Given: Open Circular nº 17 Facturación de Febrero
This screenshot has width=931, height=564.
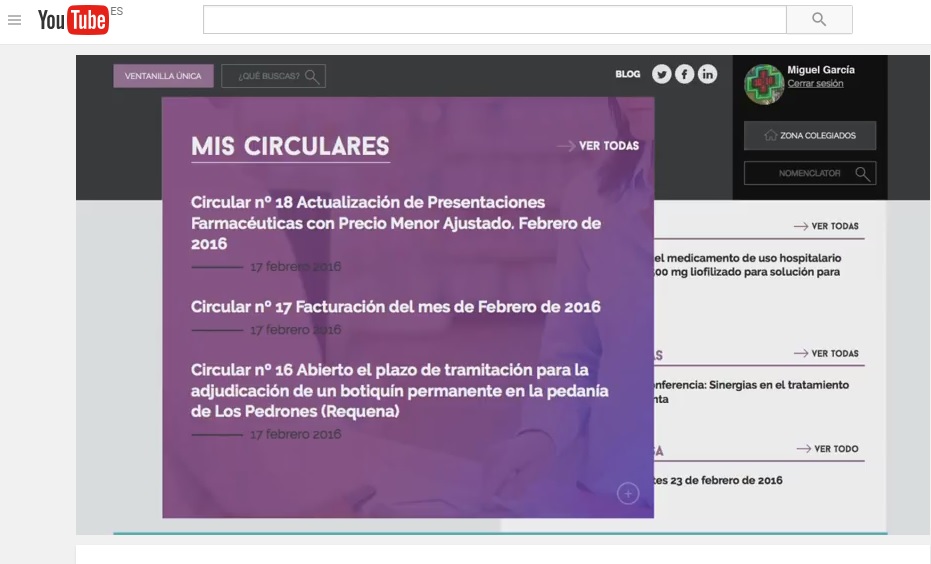Looking at the screenshot, I should click(x=396, y=307).
